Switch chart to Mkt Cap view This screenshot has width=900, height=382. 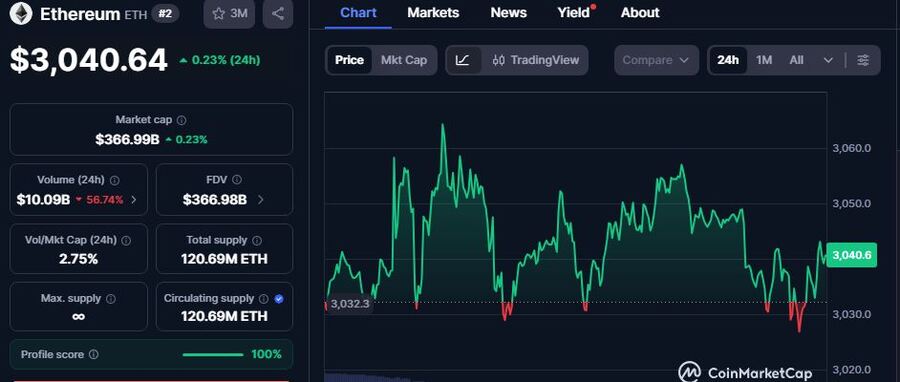click(x=404, y=60)
